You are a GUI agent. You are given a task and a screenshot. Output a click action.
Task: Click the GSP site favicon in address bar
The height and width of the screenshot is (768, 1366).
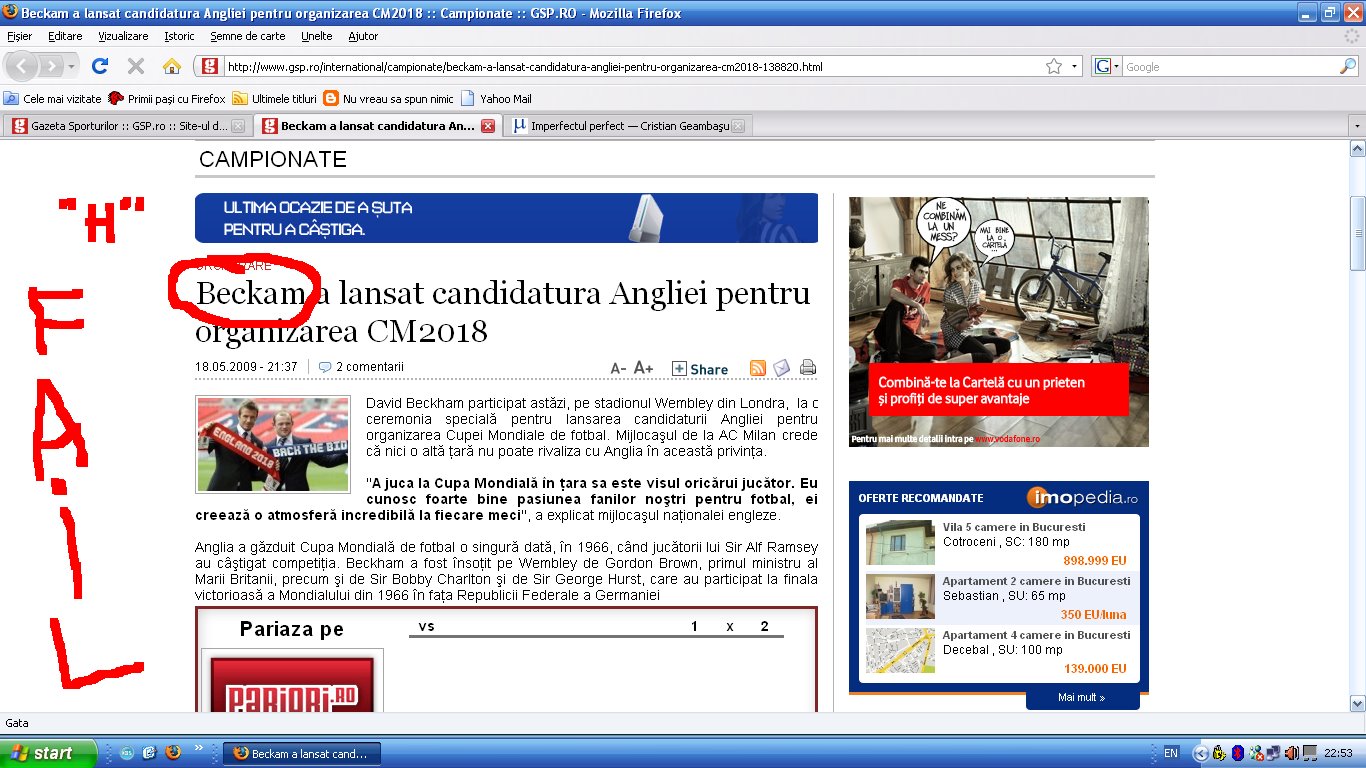[210, 67]
